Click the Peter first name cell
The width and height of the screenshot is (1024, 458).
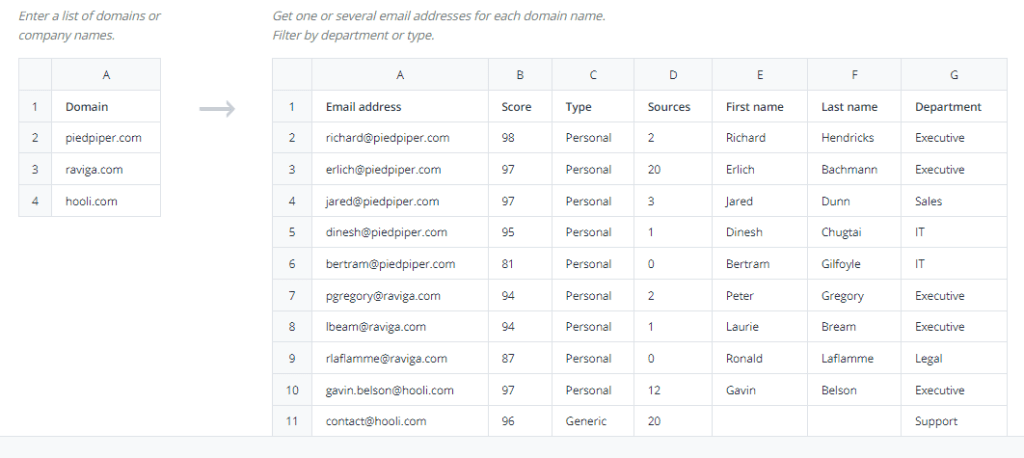(x=760, y=295)
